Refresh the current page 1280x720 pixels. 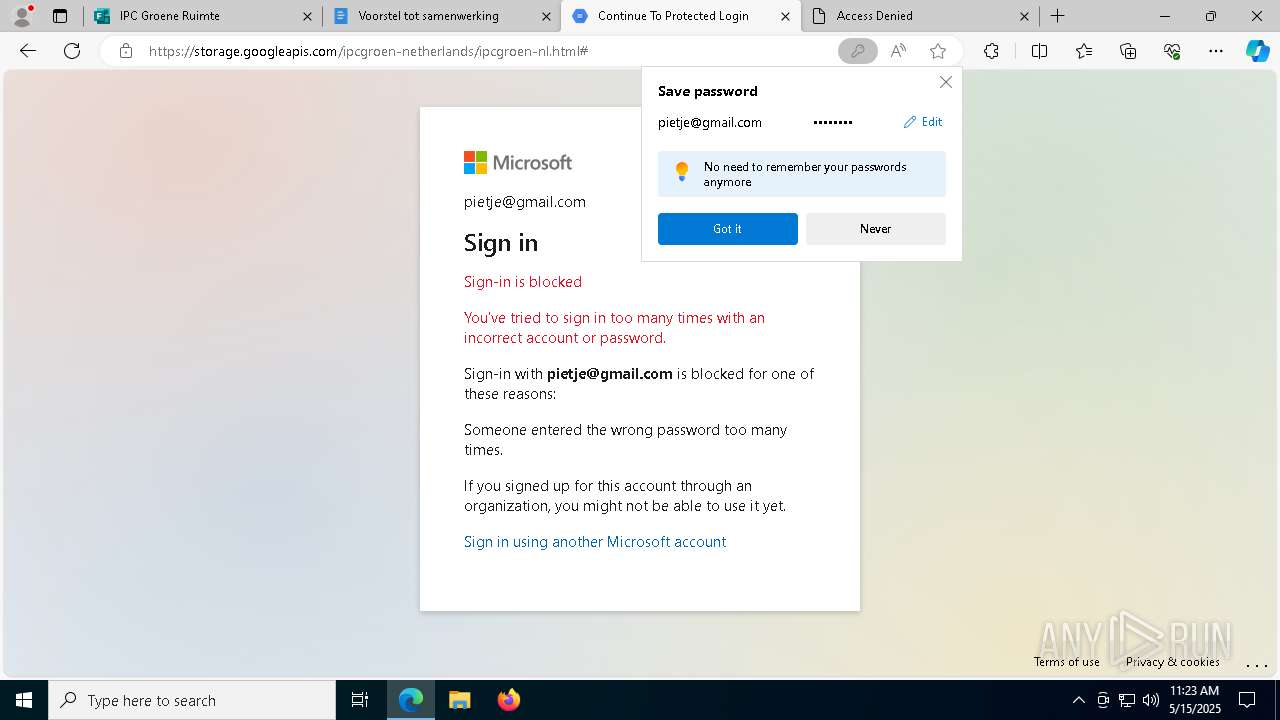coord(72,51)
